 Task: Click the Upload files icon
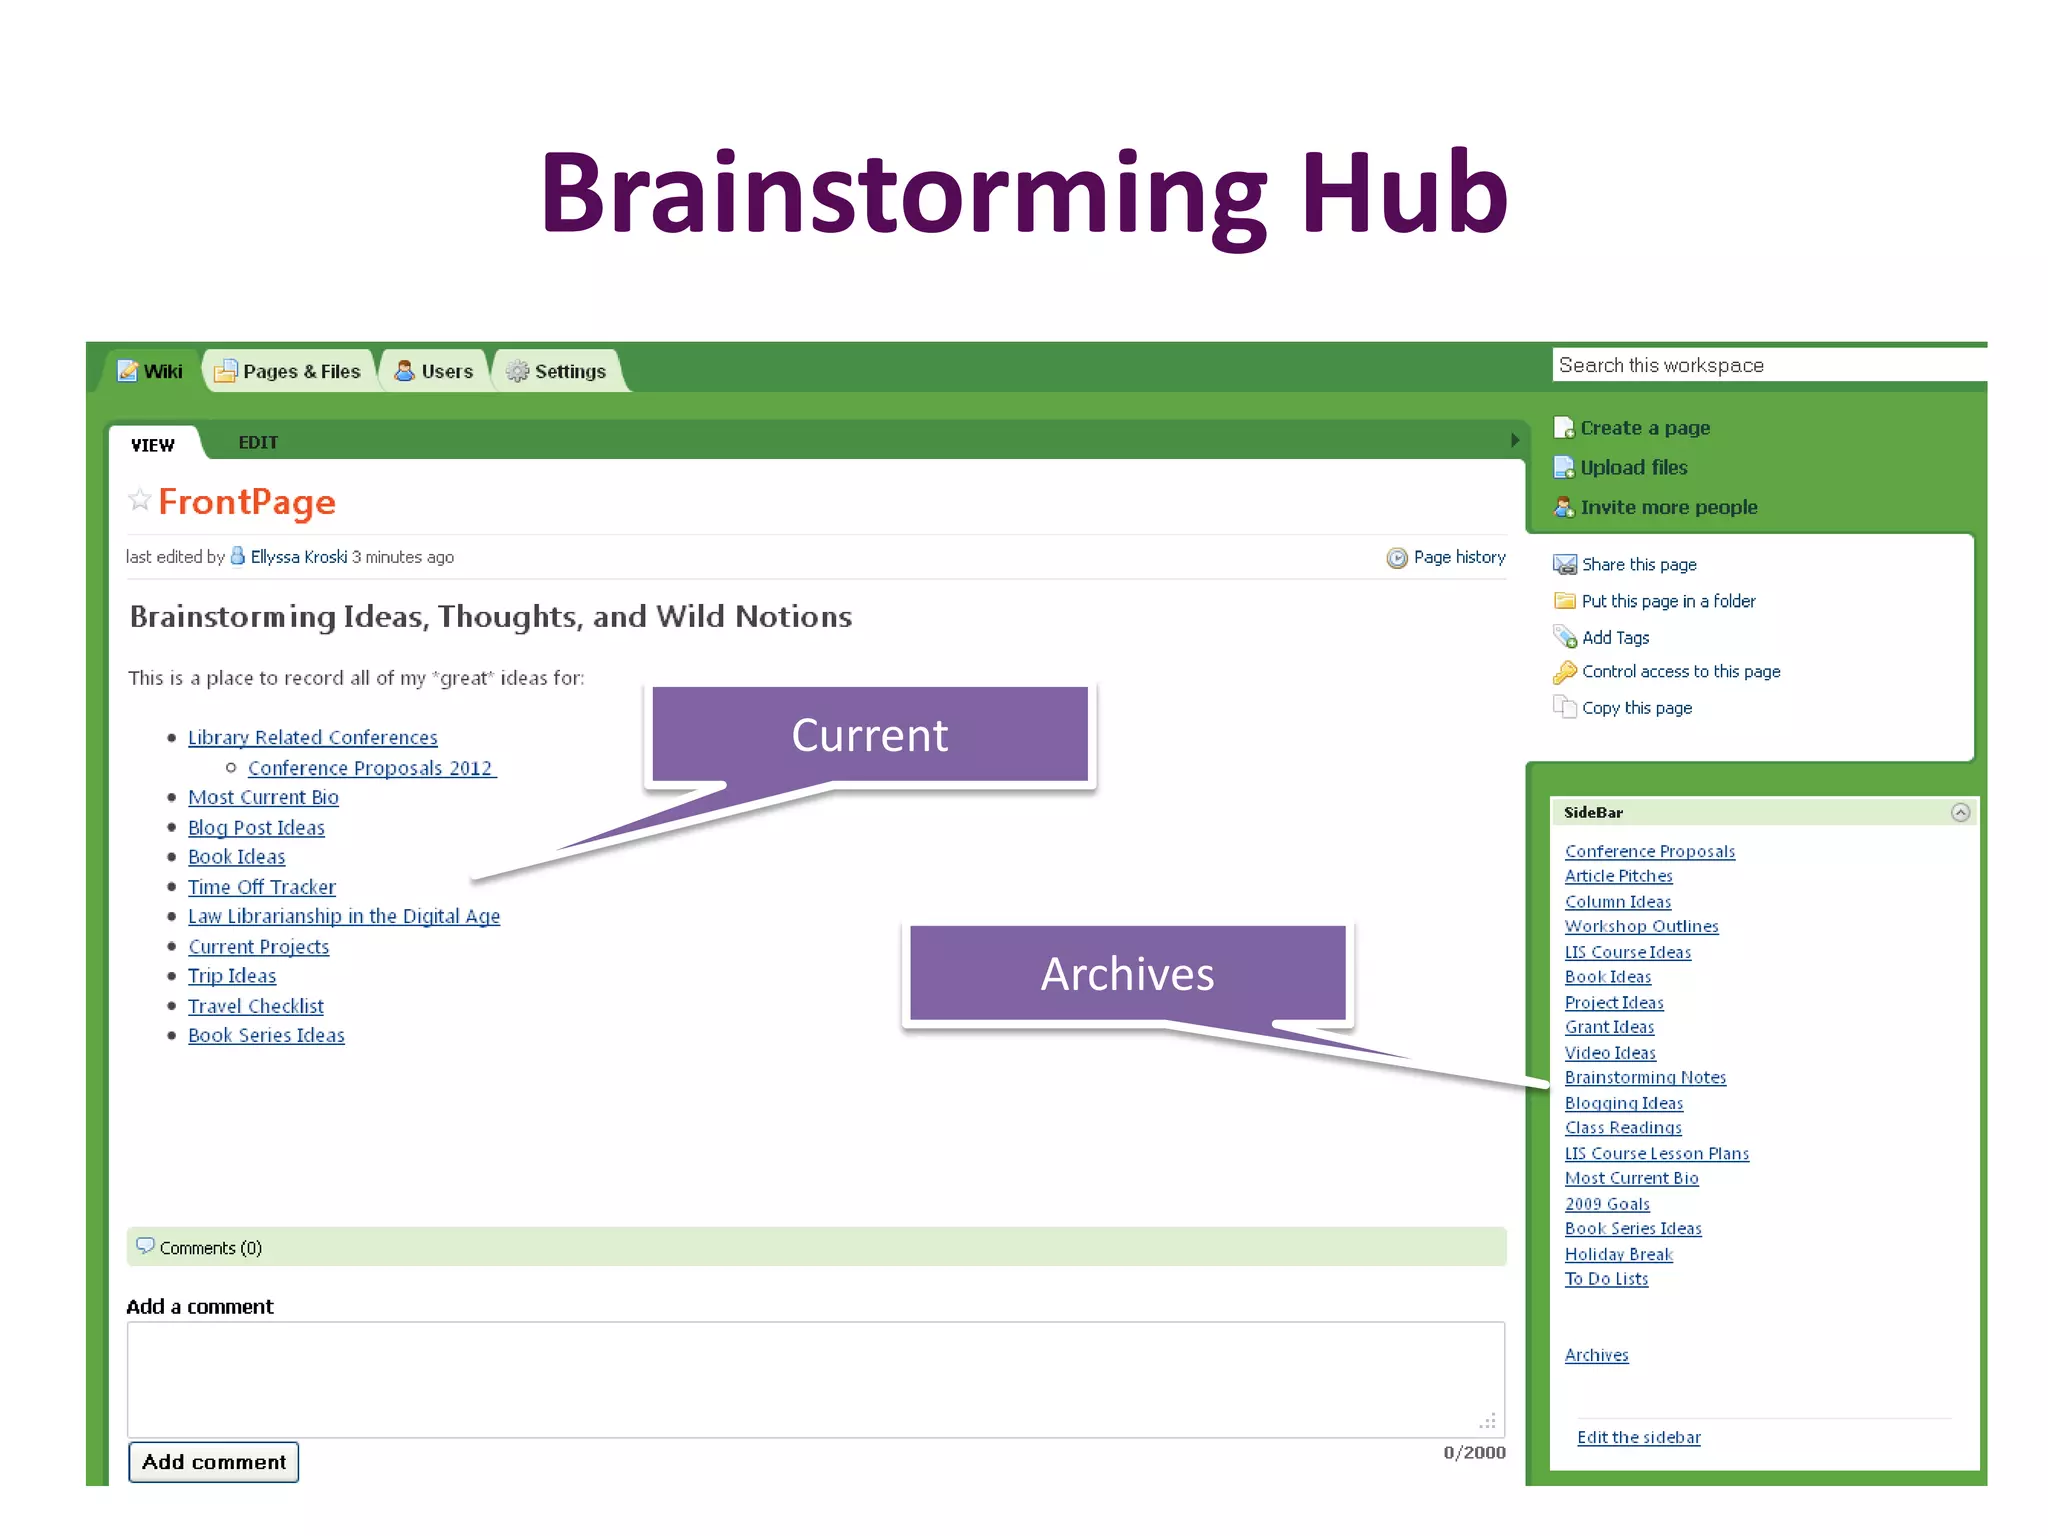coord(1563,468)
